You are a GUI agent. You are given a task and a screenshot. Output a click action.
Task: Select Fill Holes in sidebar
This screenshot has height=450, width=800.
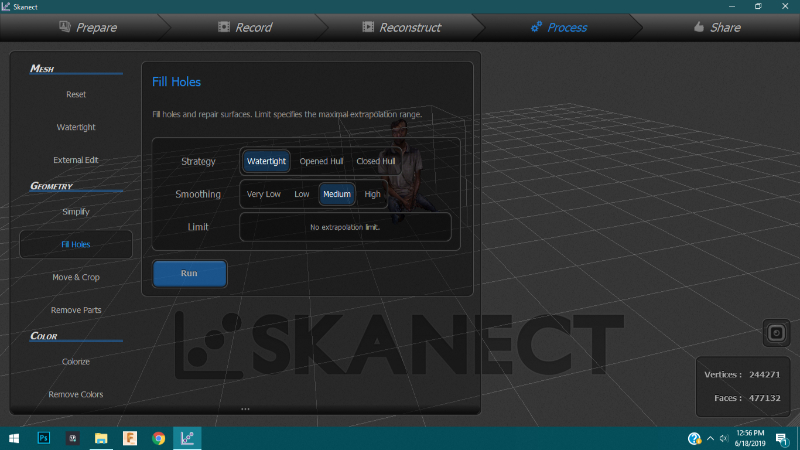(x=76, y=244)
